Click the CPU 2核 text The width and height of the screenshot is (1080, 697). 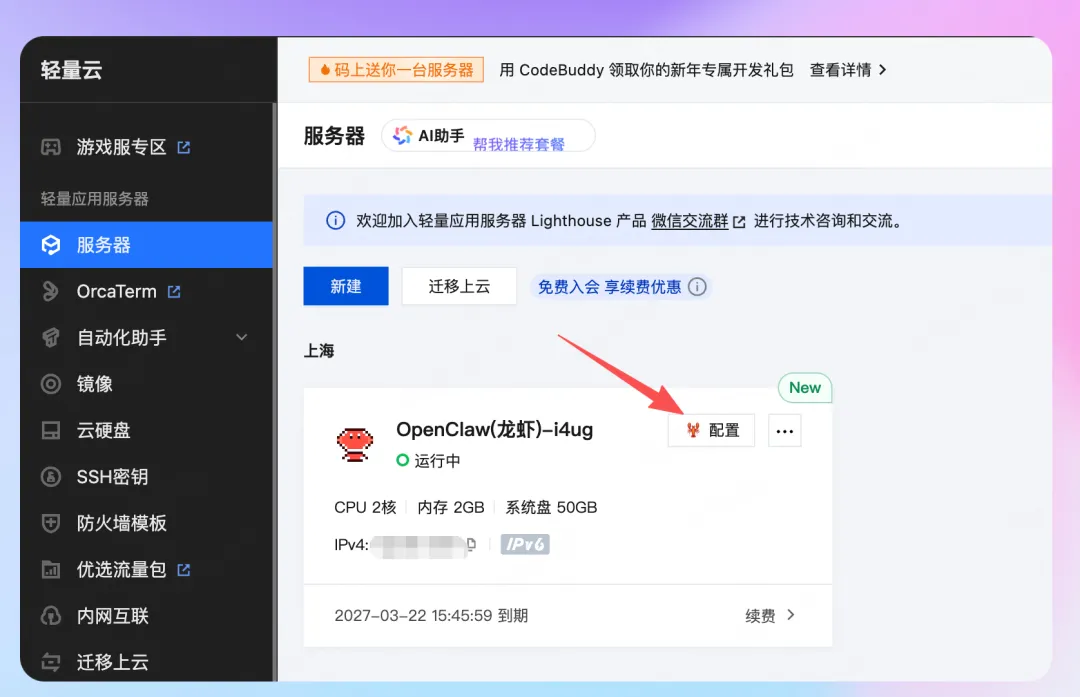coord(365,507)
